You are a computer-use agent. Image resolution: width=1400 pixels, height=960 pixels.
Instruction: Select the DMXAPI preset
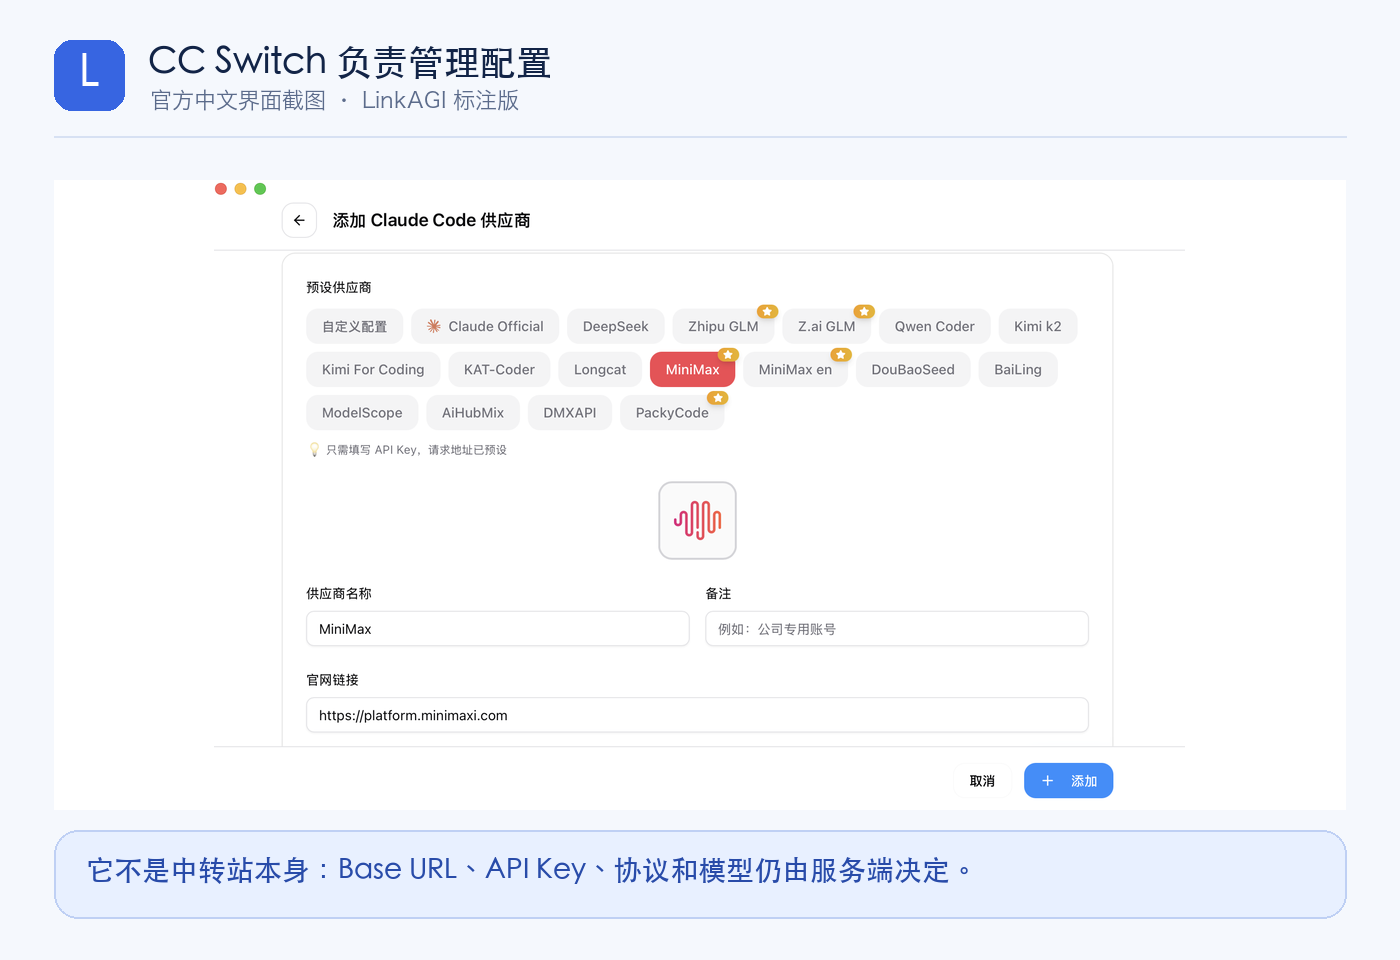(x=570, y=412)
